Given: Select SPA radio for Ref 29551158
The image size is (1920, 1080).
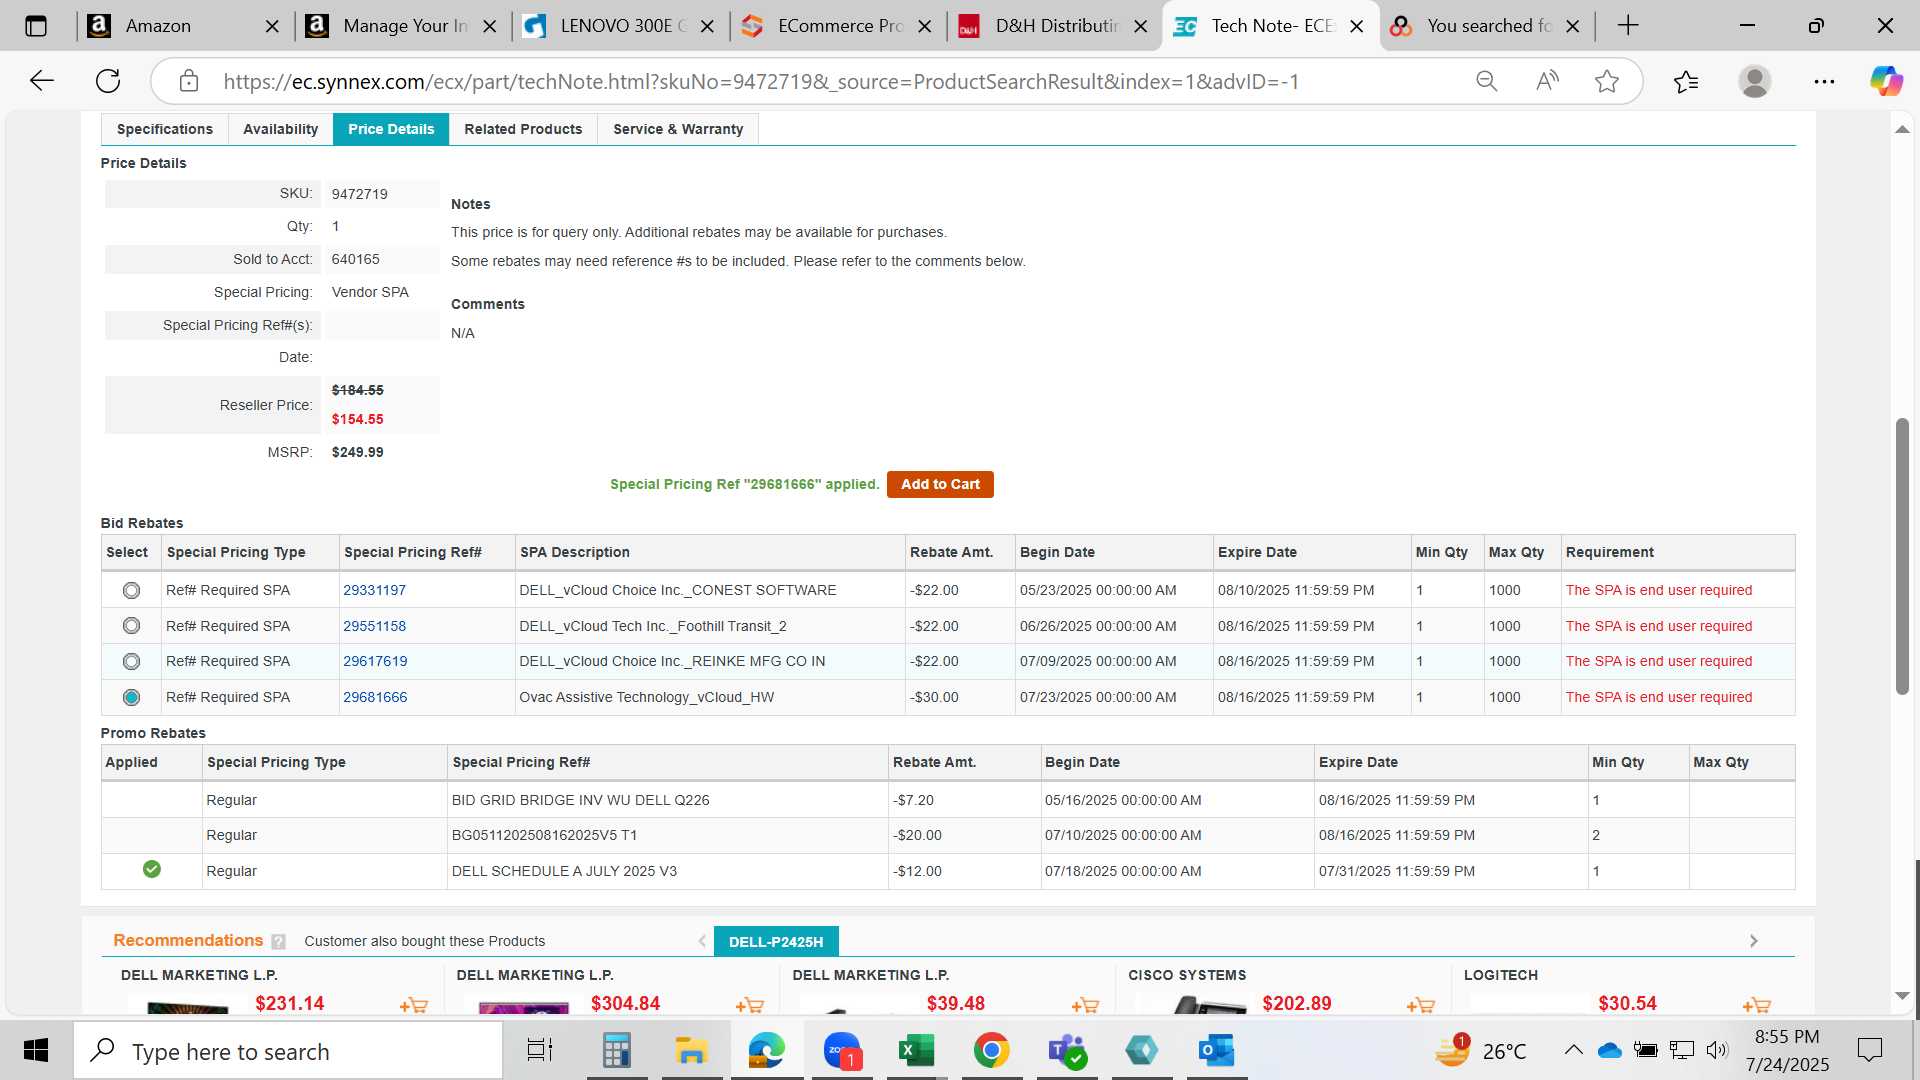Looking at the screenshot, I should coord(131,626).
